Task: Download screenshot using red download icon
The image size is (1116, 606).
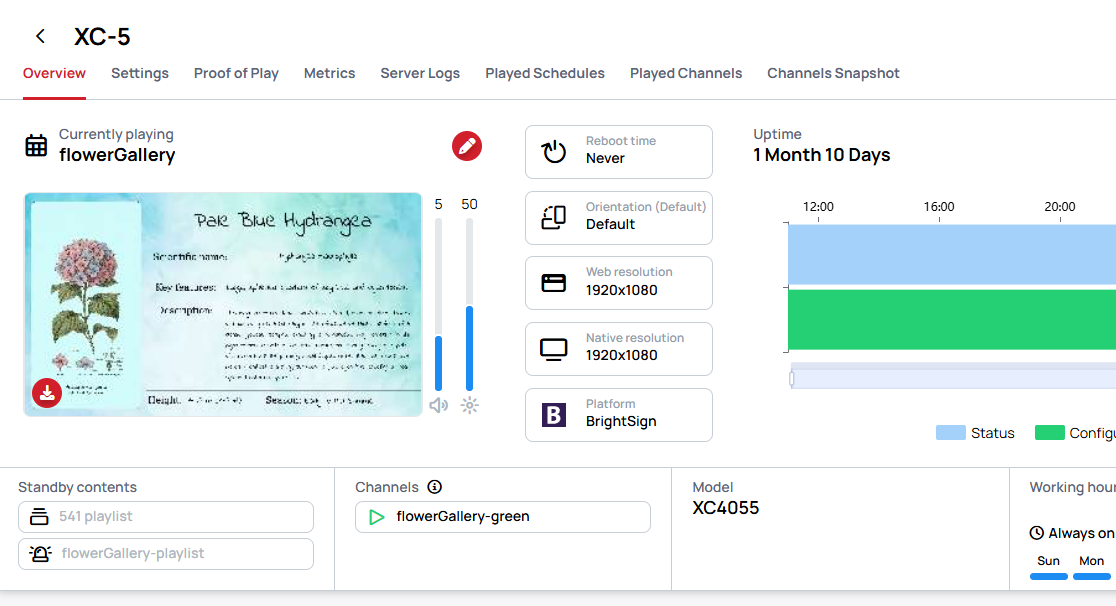Action: pos(47,392)
